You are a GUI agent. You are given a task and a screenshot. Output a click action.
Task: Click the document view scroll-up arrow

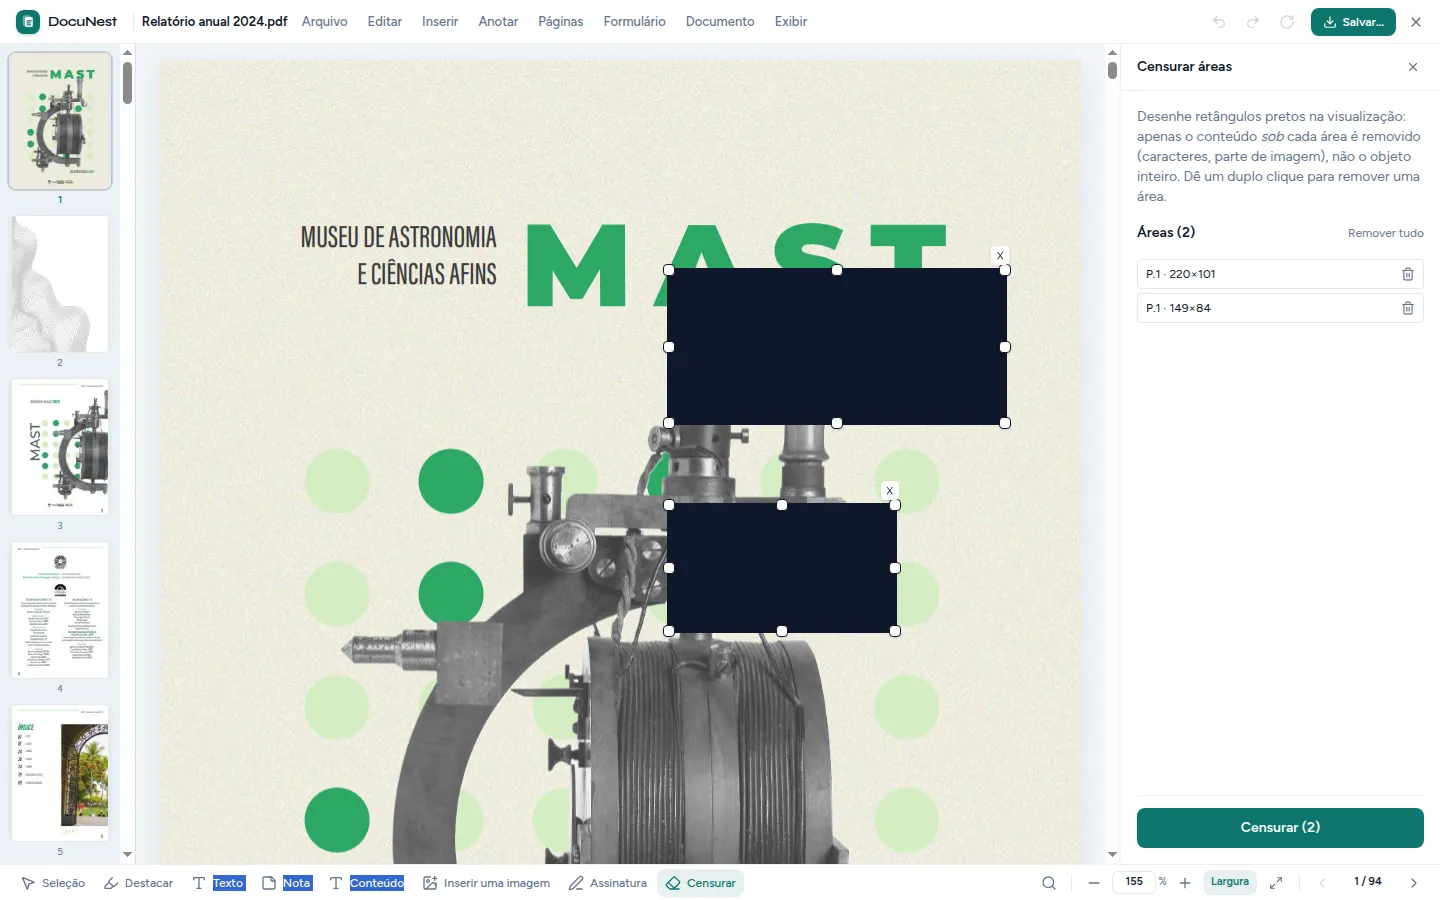click(1112, 53)
